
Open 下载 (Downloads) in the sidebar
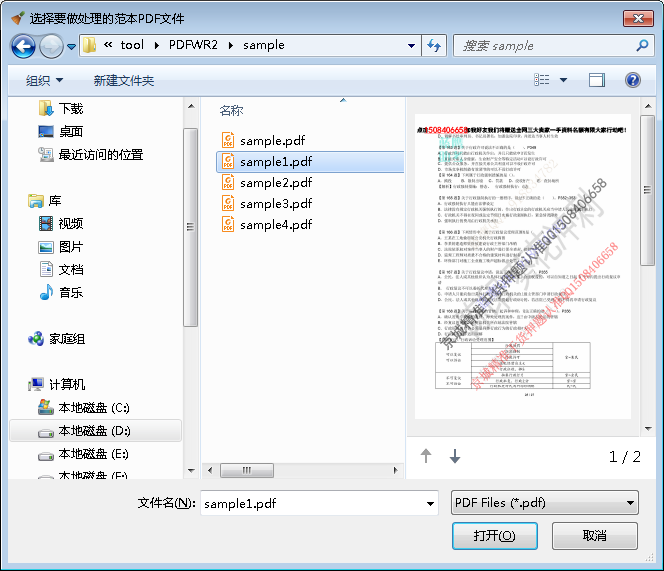[x=61, y=108]
